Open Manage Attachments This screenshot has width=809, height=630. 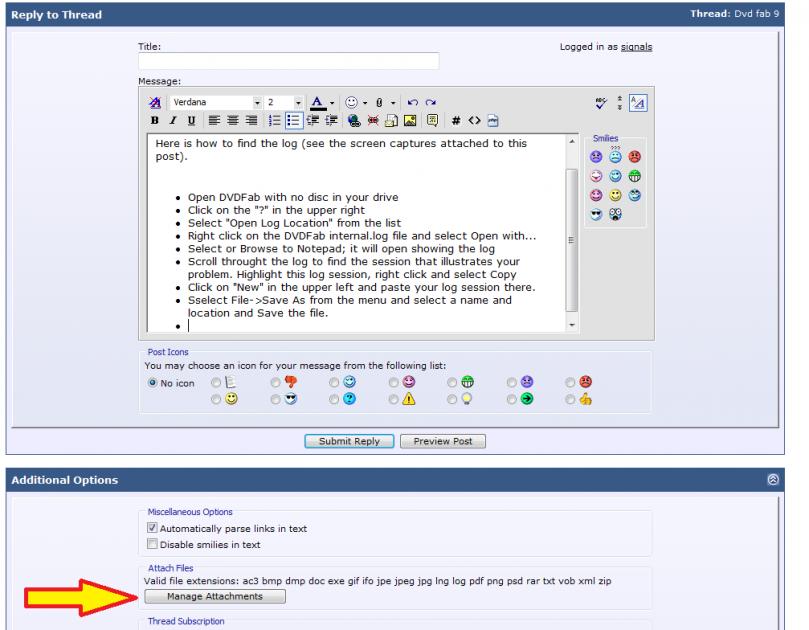click(215, 596)
